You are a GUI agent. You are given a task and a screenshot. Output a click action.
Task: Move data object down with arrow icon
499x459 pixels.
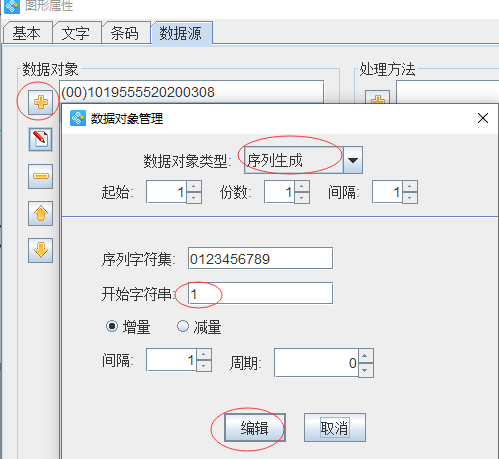(40, 250)
